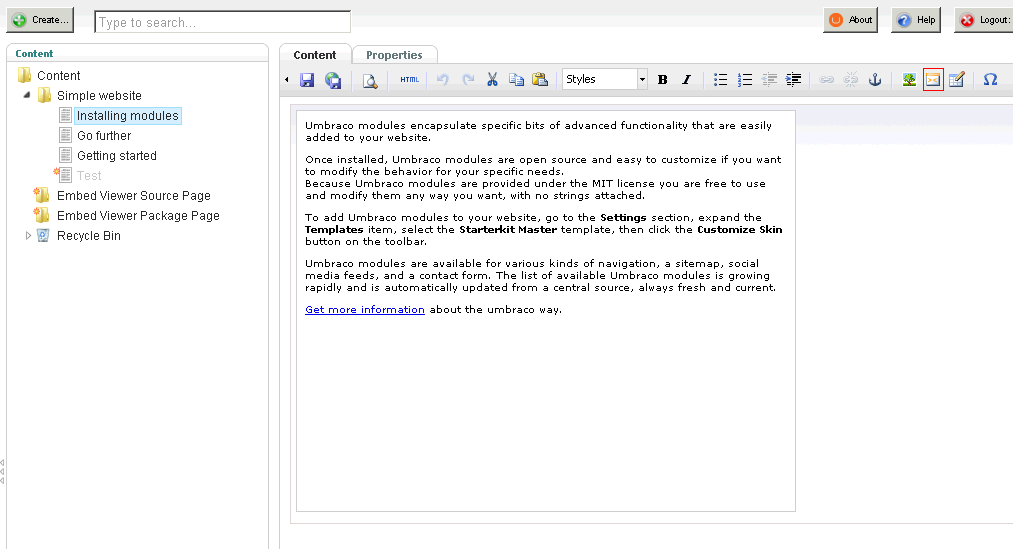Screen dimensions: 1013x549
Task: Click the Insert Table icon
Action: point(957,79)
